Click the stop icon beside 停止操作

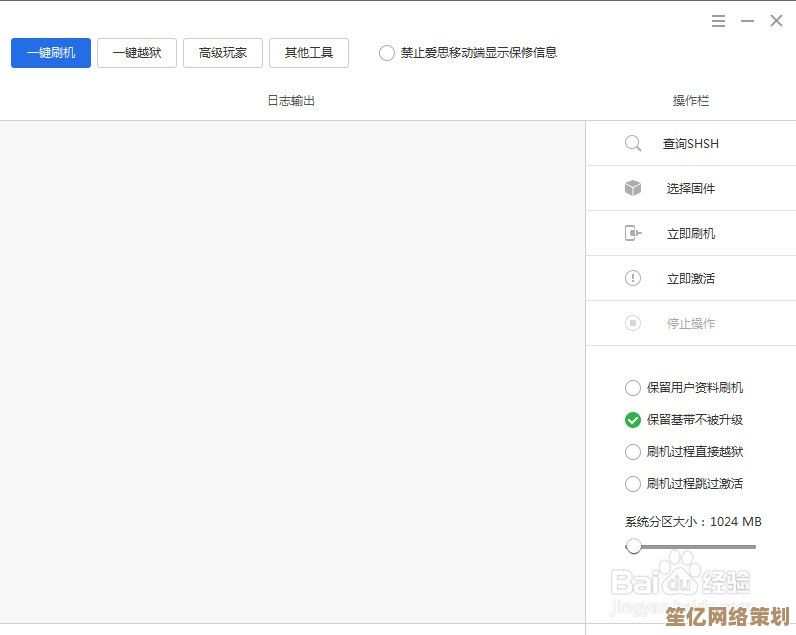[x=632, y=323]
